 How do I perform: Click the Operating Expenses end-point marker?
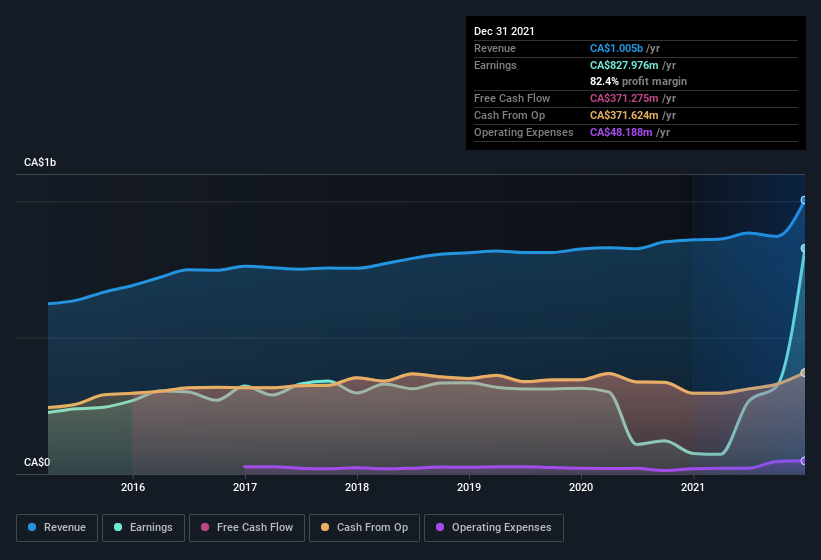point(804,461)
